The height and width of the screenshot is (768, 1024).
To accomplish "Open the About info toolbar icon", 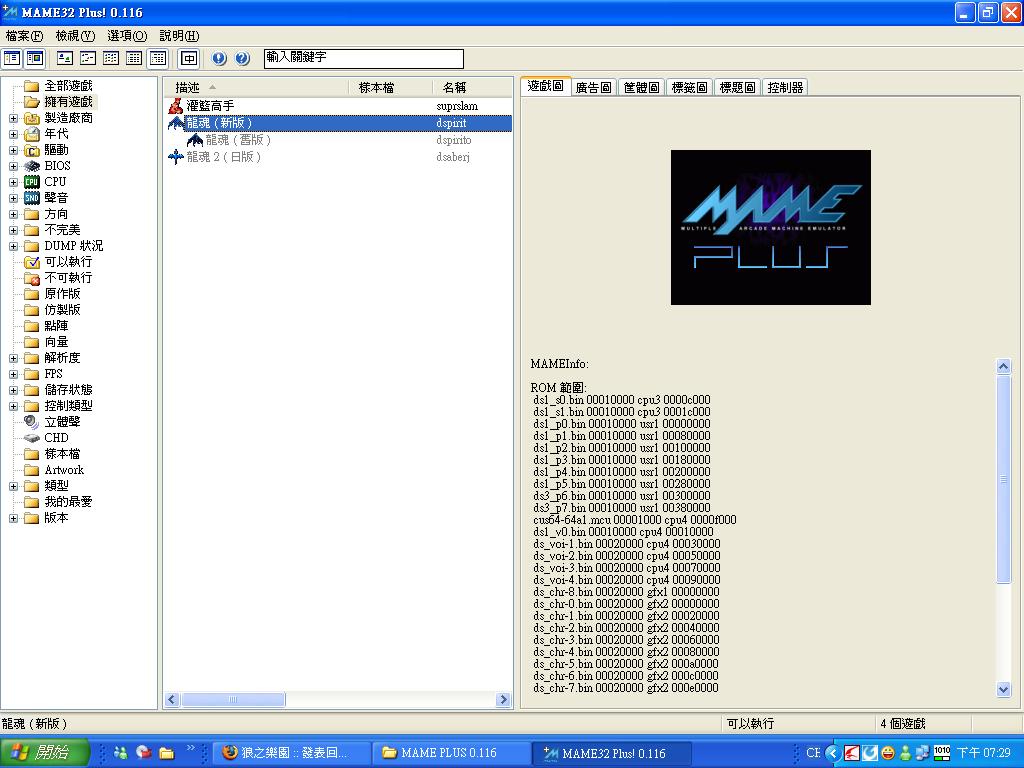I will 219,59.
